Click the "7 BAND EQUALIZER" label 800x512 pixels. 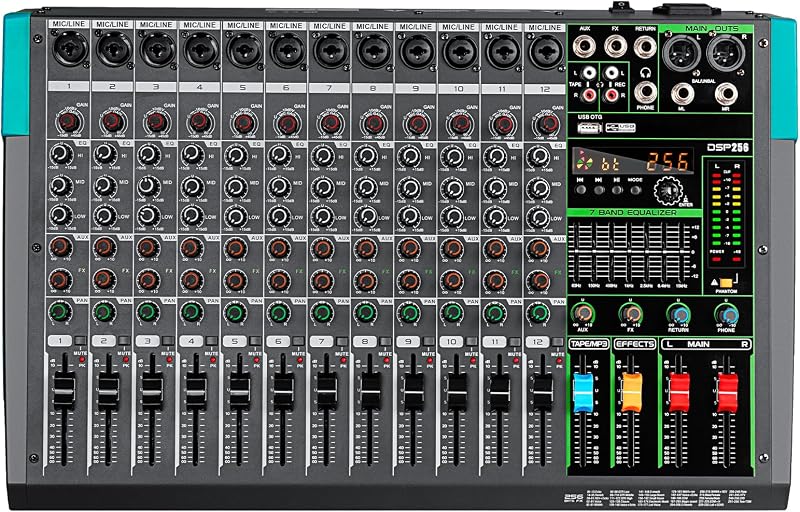633,212
